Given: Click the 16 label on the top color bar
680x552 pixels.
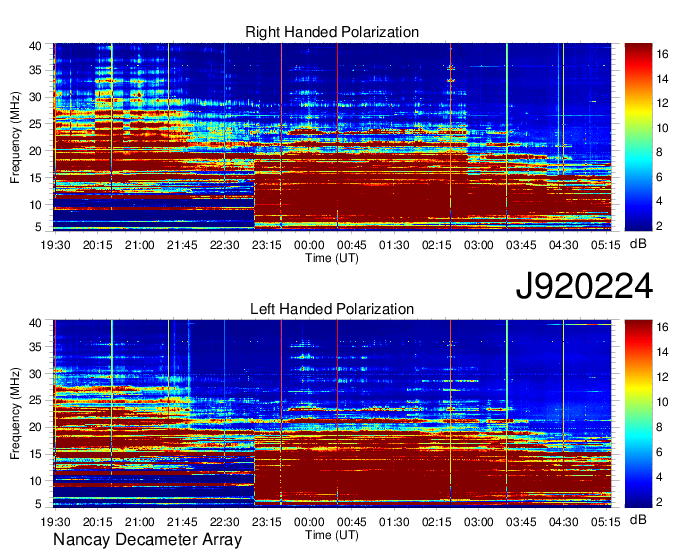Looking at the screenshot, I should coord(662,54).
